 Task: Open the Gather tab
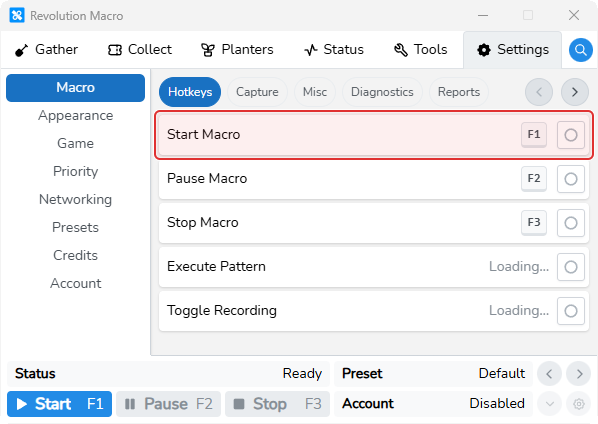(x=46, y=50)
